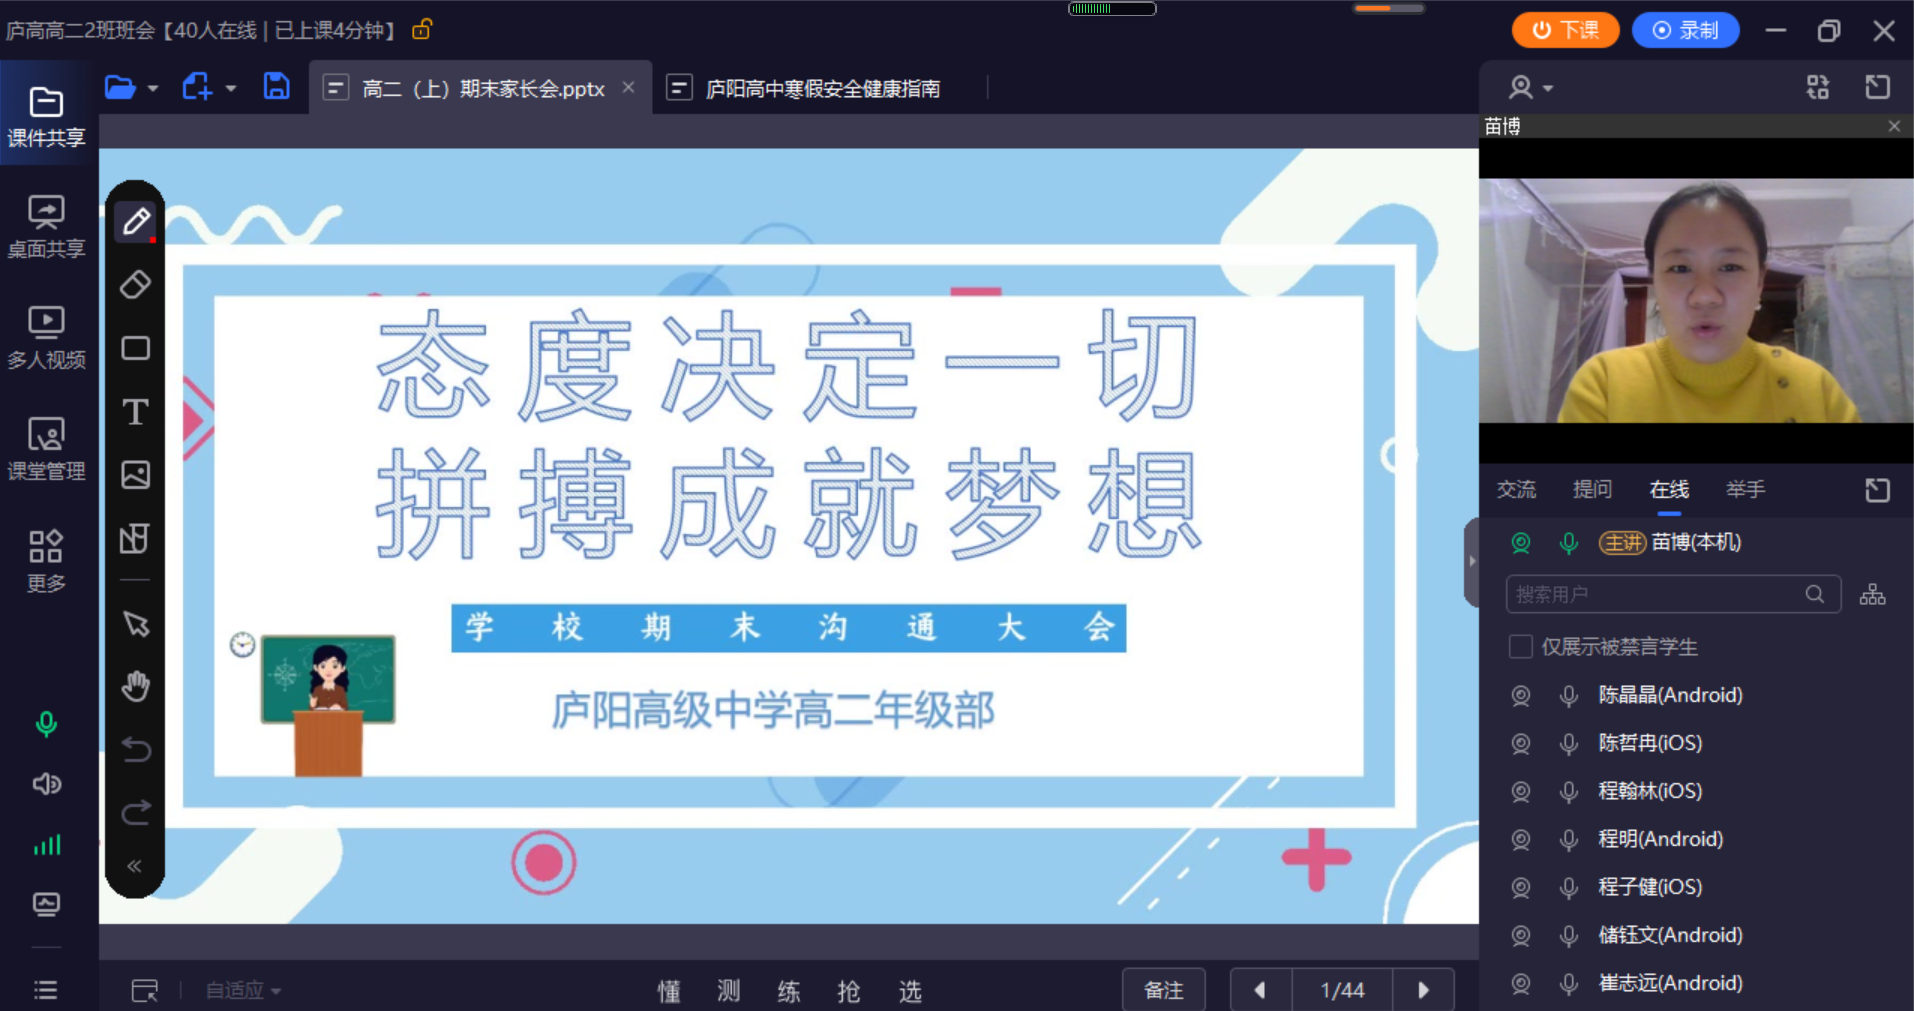Select the insert image tool
The width and height of the screenshot is (1914, 1011).
click(x=136, y=474)
